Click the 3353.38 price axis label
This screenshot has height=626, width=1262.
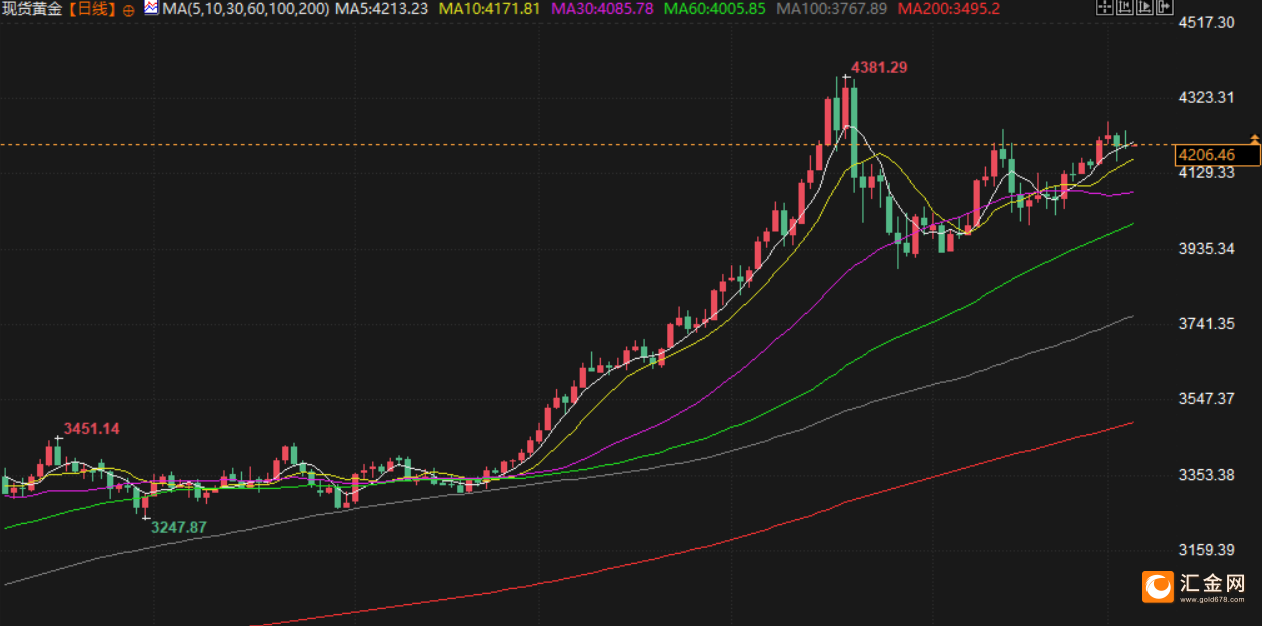(x=1208, y=474)
